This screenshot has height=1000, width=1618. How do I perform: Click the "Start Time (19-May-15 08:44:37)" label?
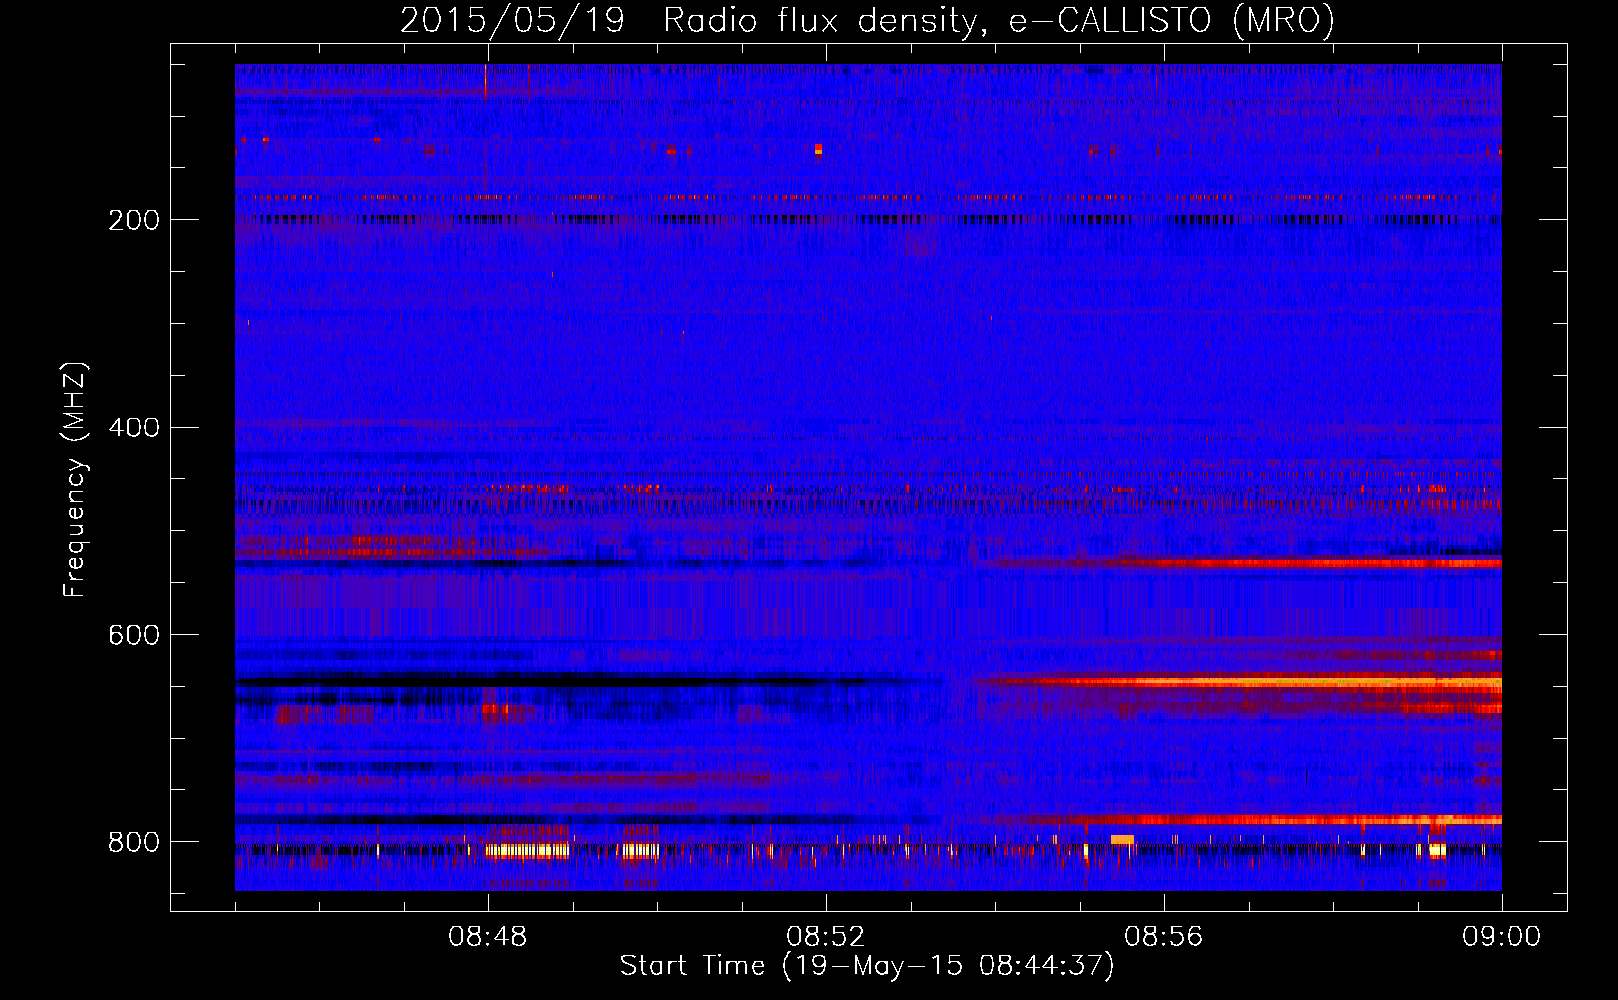[x=866, y=966]
